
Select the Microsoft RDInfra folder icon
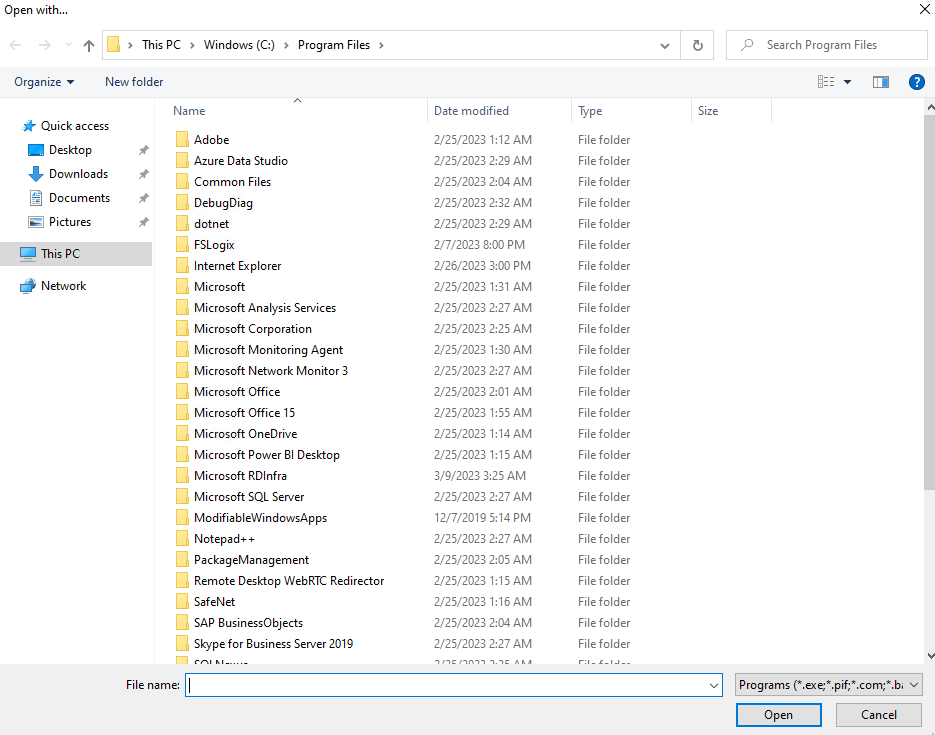[182, 476]
